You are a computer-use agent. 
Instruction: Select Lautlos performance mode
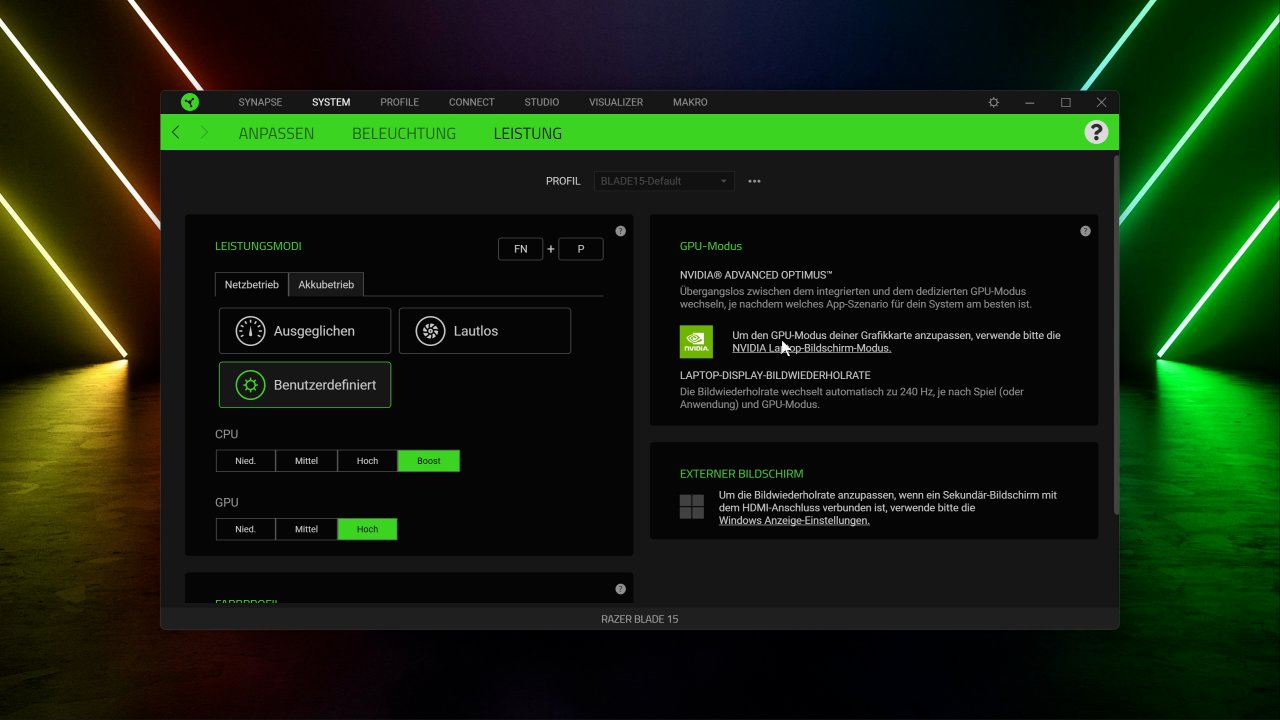click(x=485, y=331)
